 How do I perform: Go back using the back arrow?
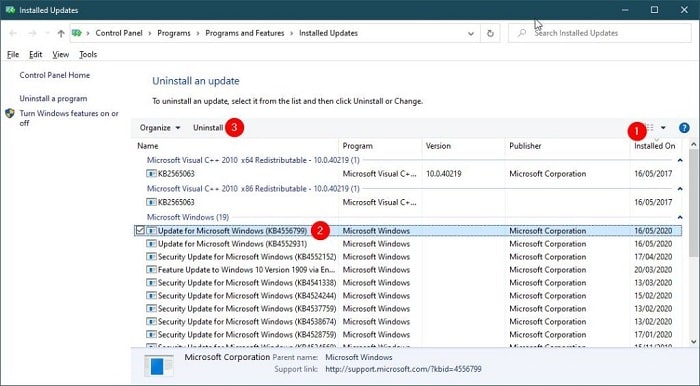point(13,33)
